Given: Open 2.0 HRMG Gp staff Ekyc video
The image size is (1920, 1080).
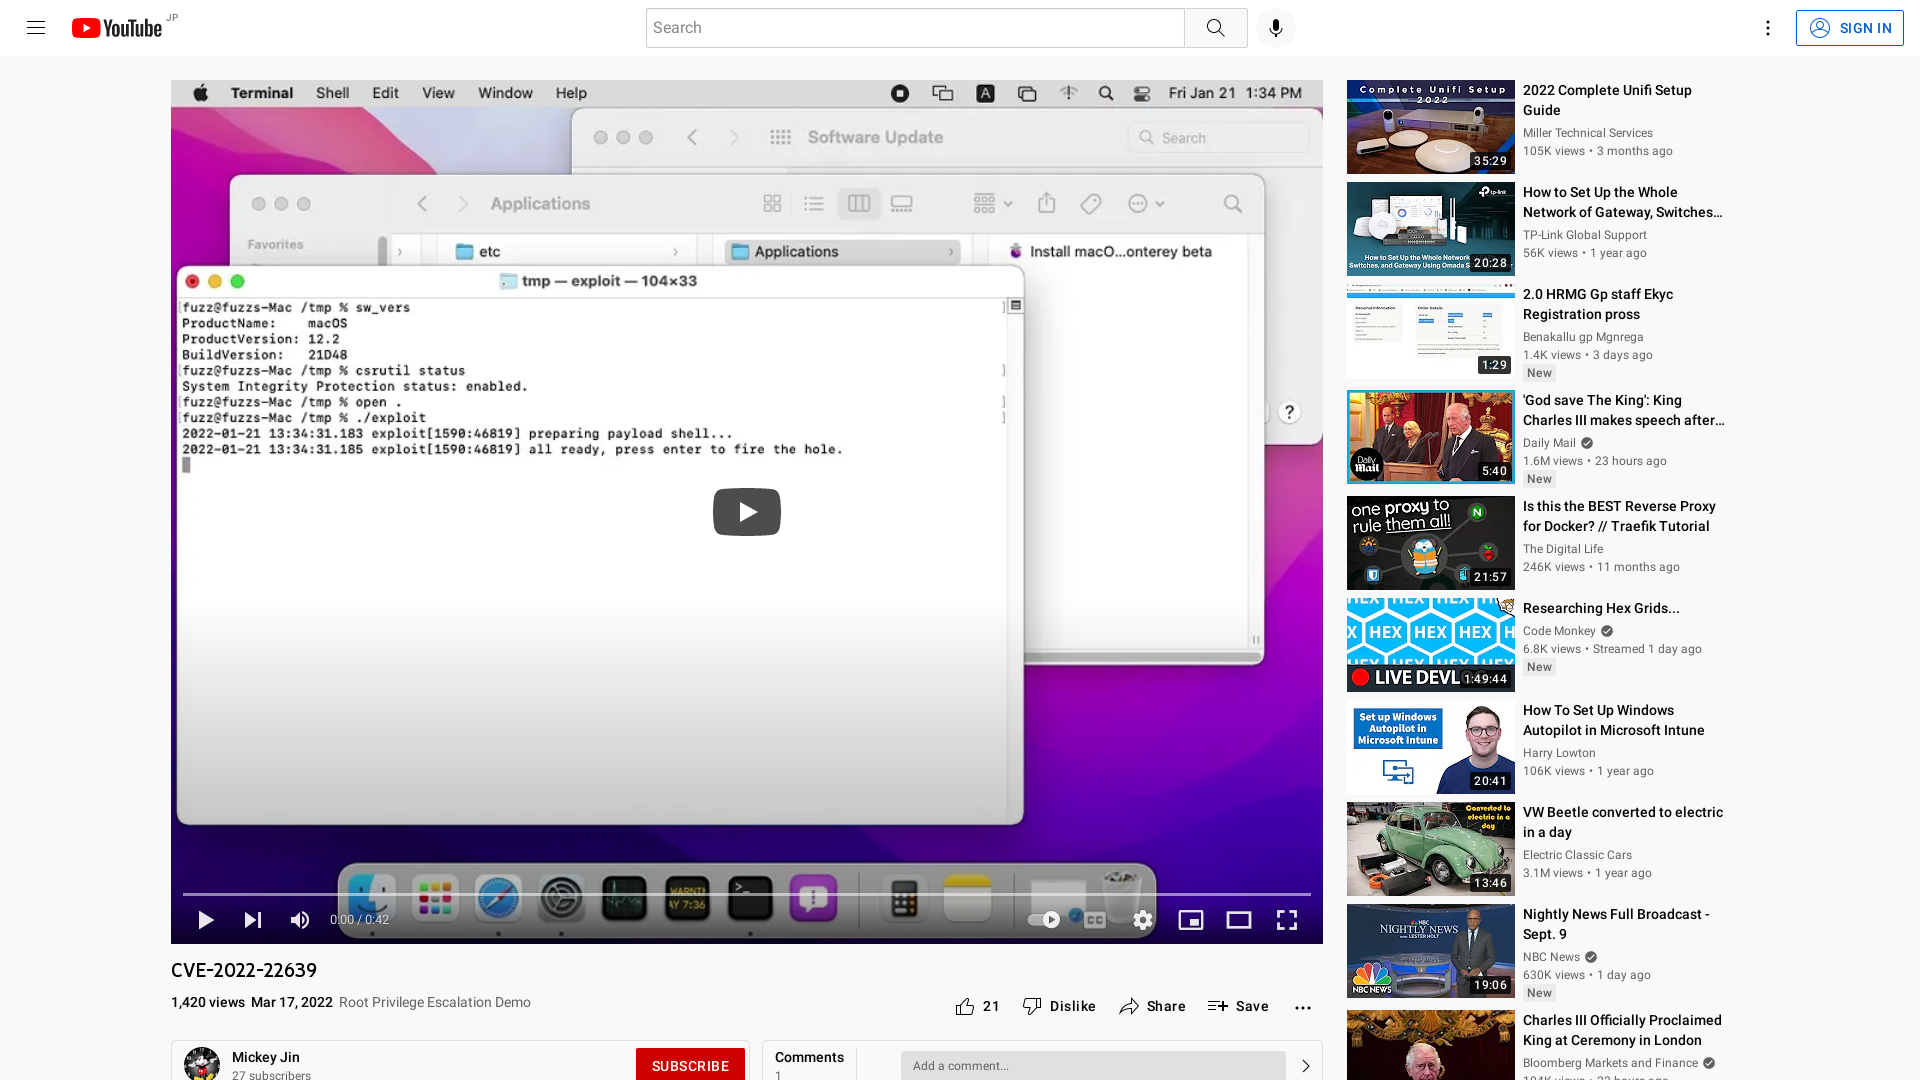Looking at the screenshot, I should point(1598,304).
